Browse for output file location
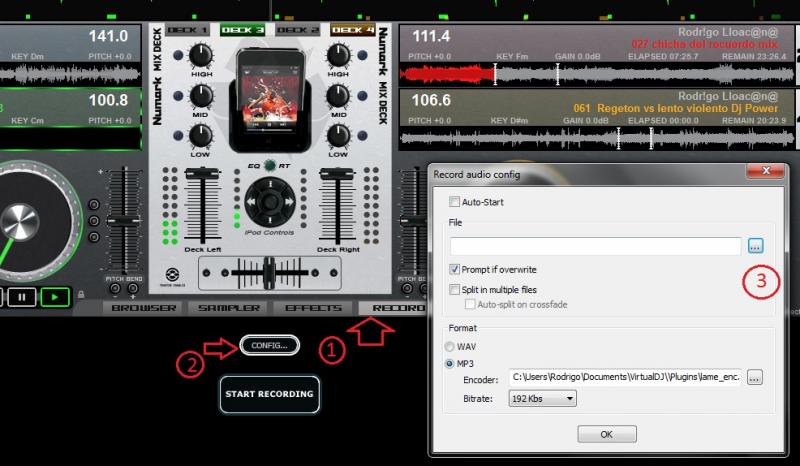 pyautogui.click(x=755, y=246)
